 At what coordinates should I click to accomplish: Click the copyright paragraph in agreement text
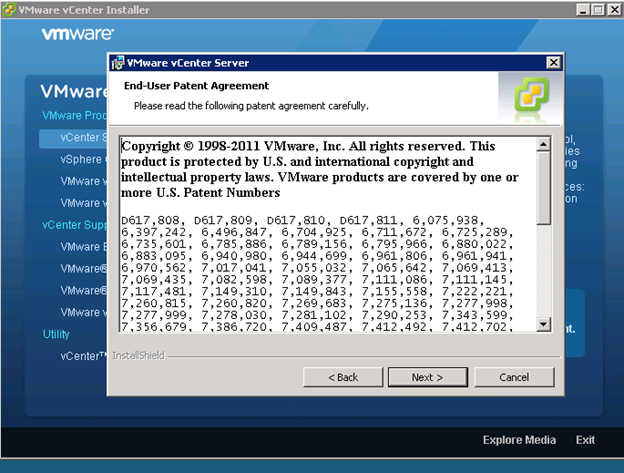(320, 169)
